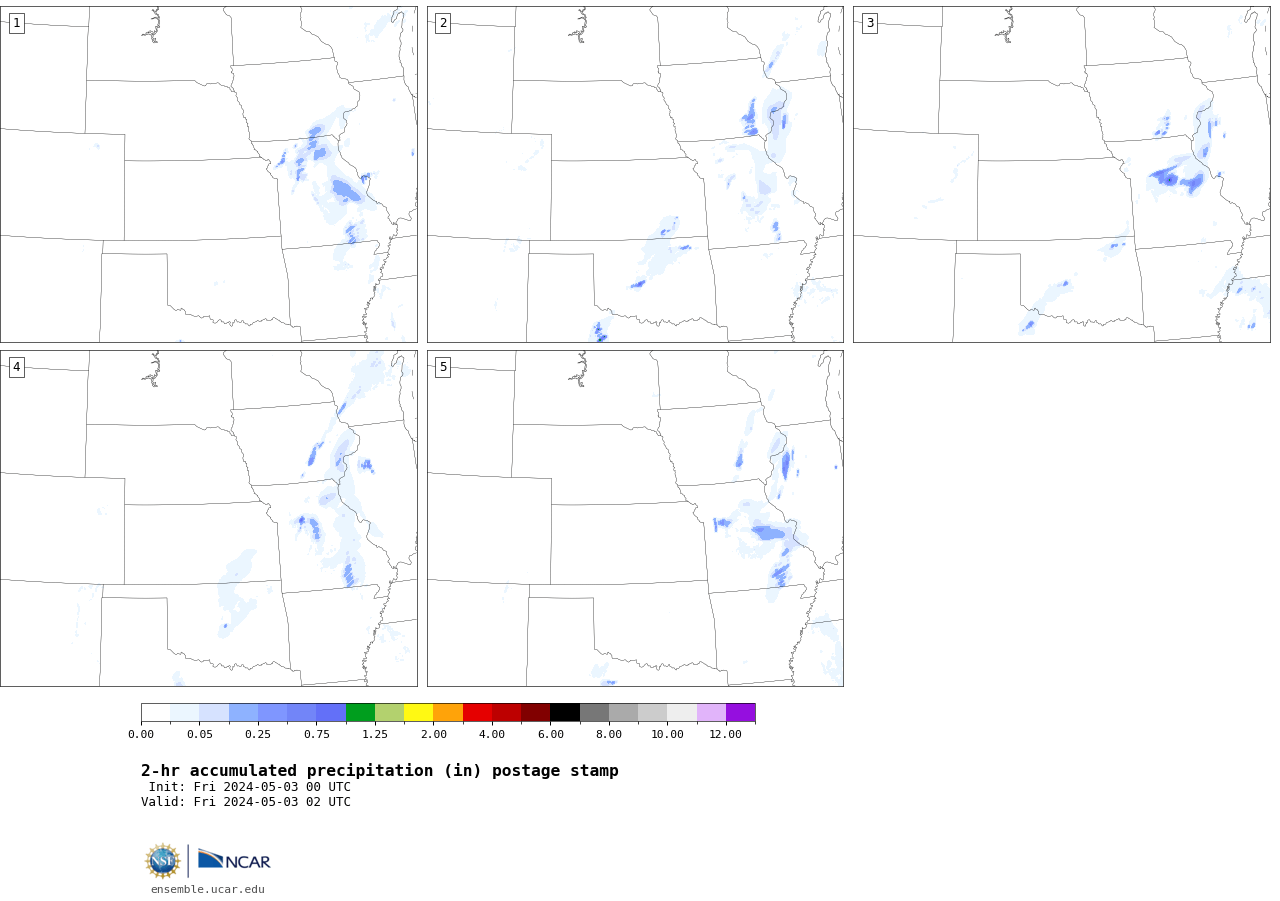
Task: Click the purple 12.00 inch color swatch
Action: coord(740,713)
